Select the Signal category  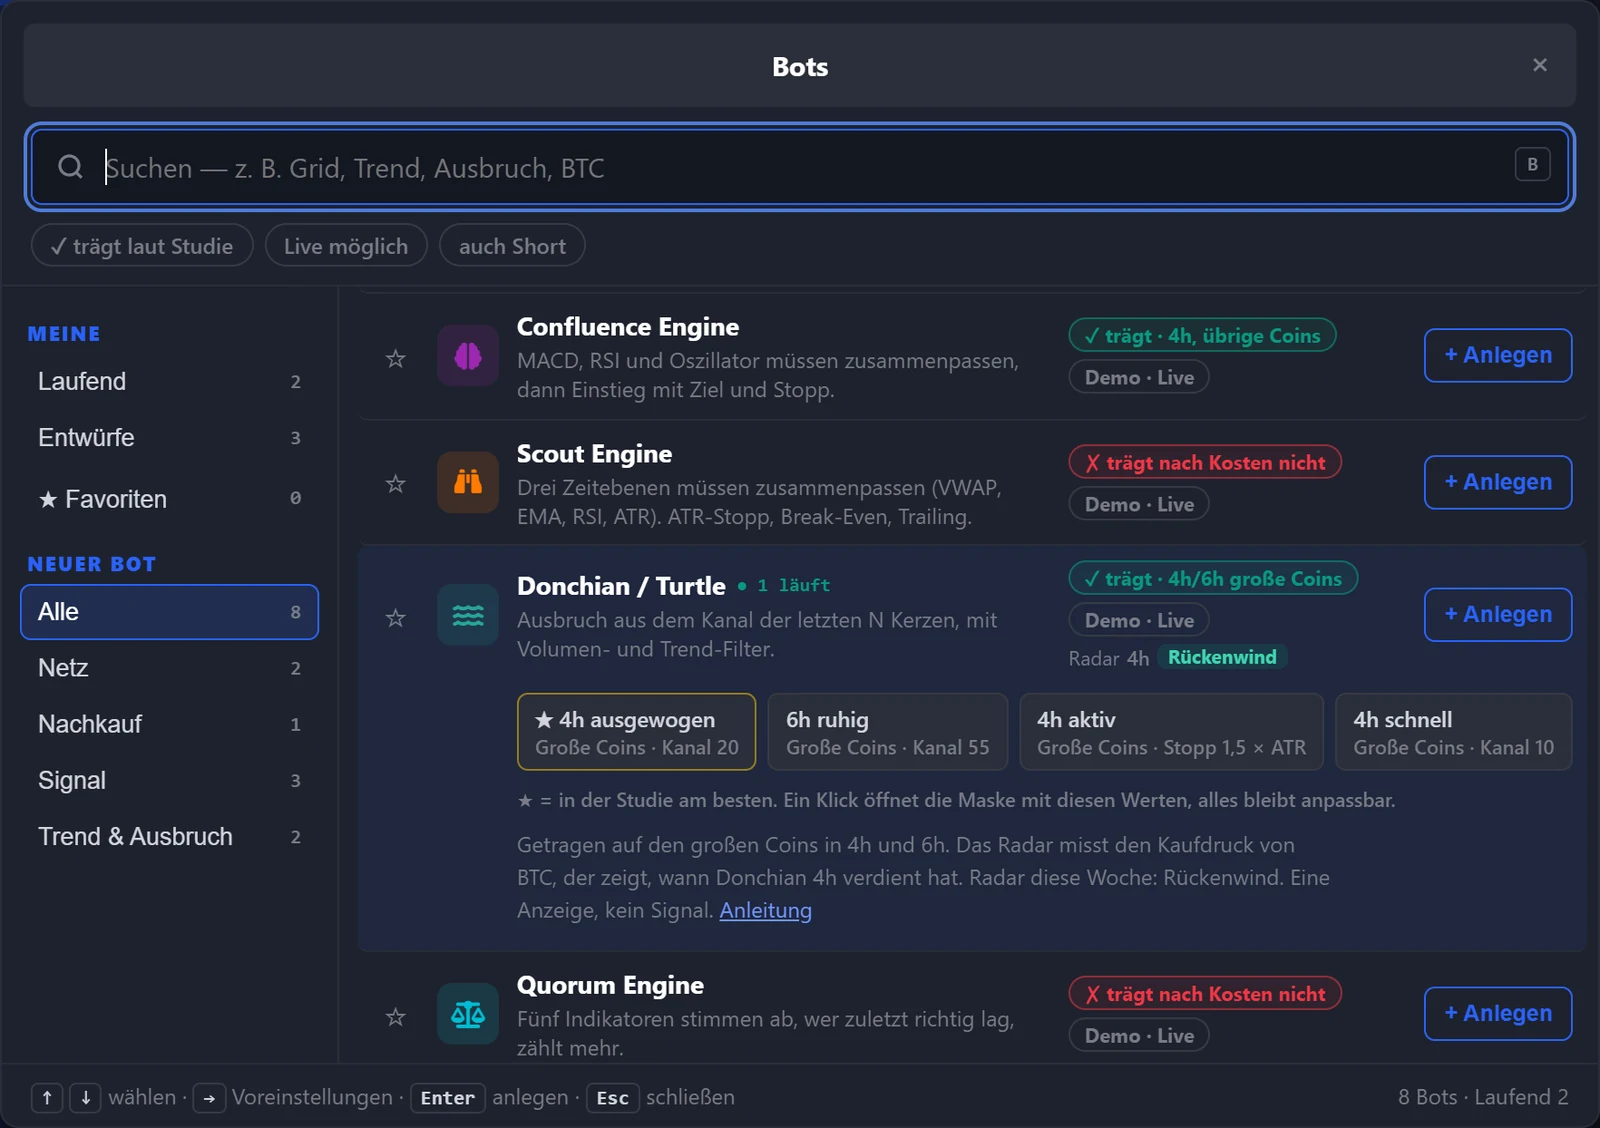click(x=169, y=780)
